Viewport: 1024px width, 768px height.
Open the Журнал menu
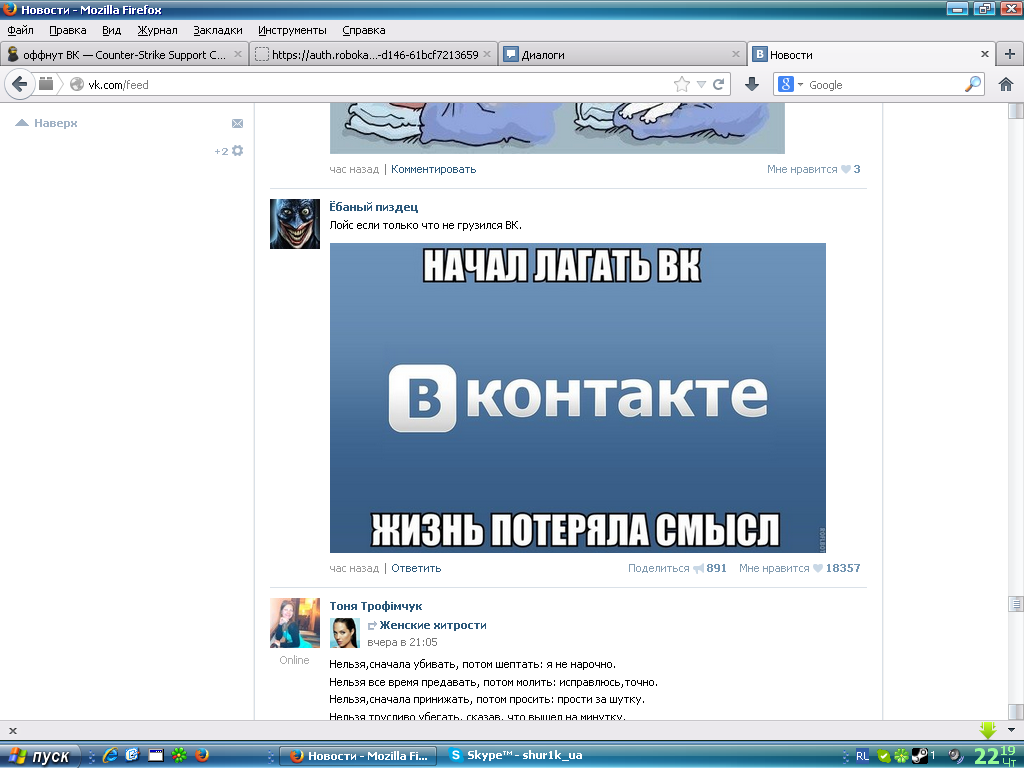(x=157, y=30)
